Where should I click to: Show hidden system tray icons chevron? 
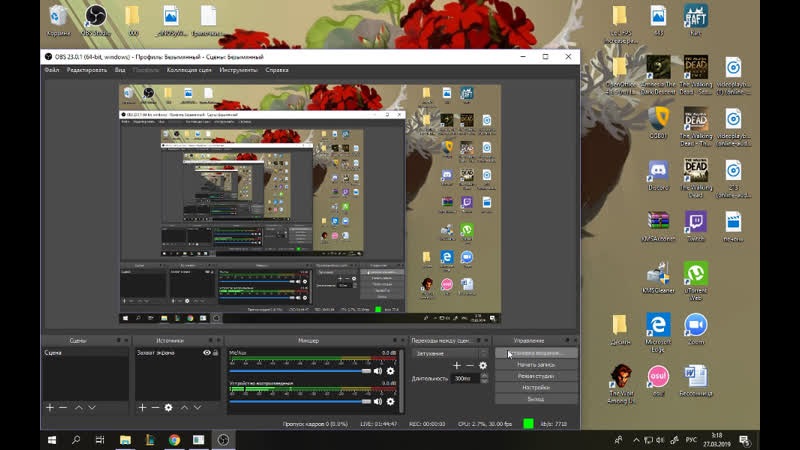(636, 440)
